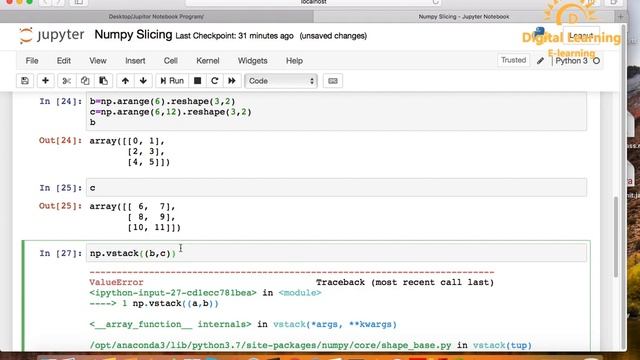Click the shape_base.py path in traceback

(x=270, y=345)
